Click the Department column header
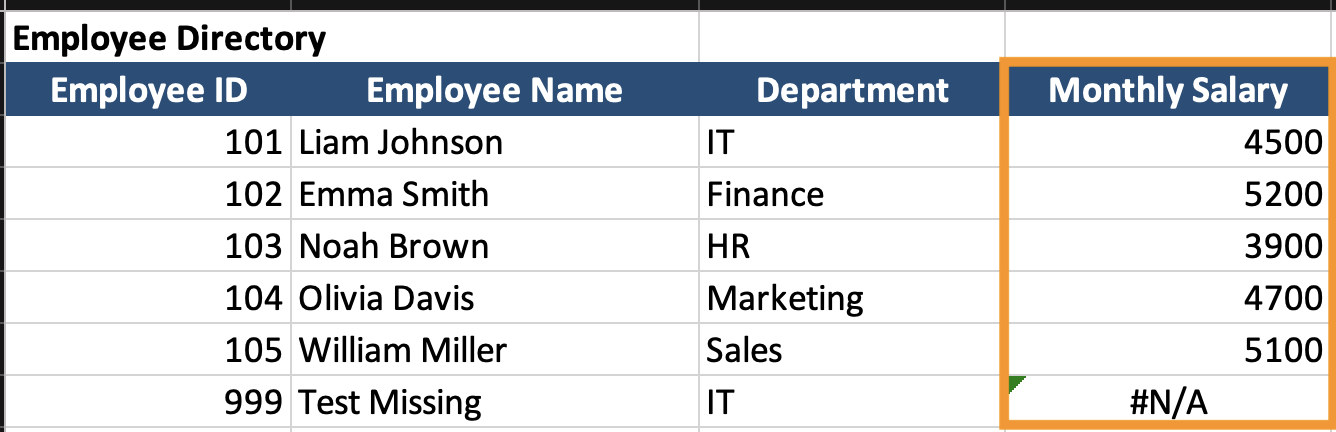Screen dimensions: 1336x432 [852, 91]
